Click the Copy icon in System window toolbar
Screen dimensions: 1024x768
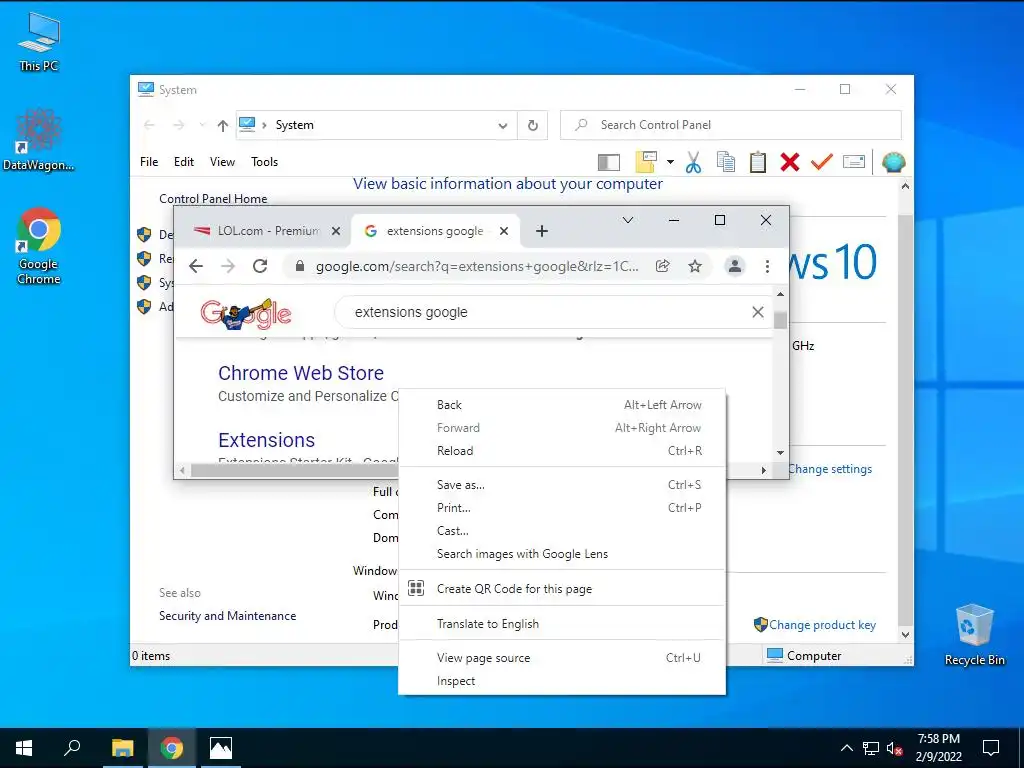pyautogui.click(x=726, y=162)
